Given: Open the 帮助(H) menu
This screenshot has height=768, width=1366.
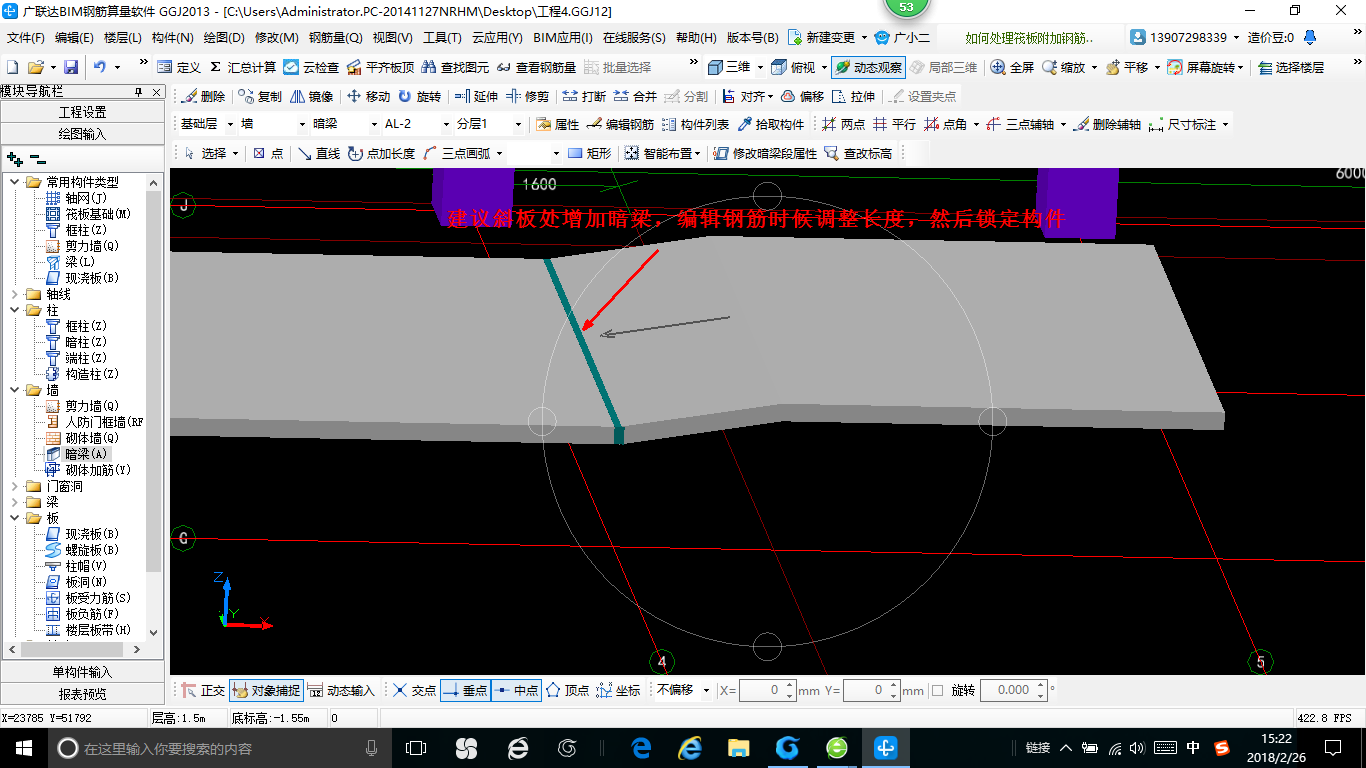Looking at the screenshot, I should tap(696, 38).
